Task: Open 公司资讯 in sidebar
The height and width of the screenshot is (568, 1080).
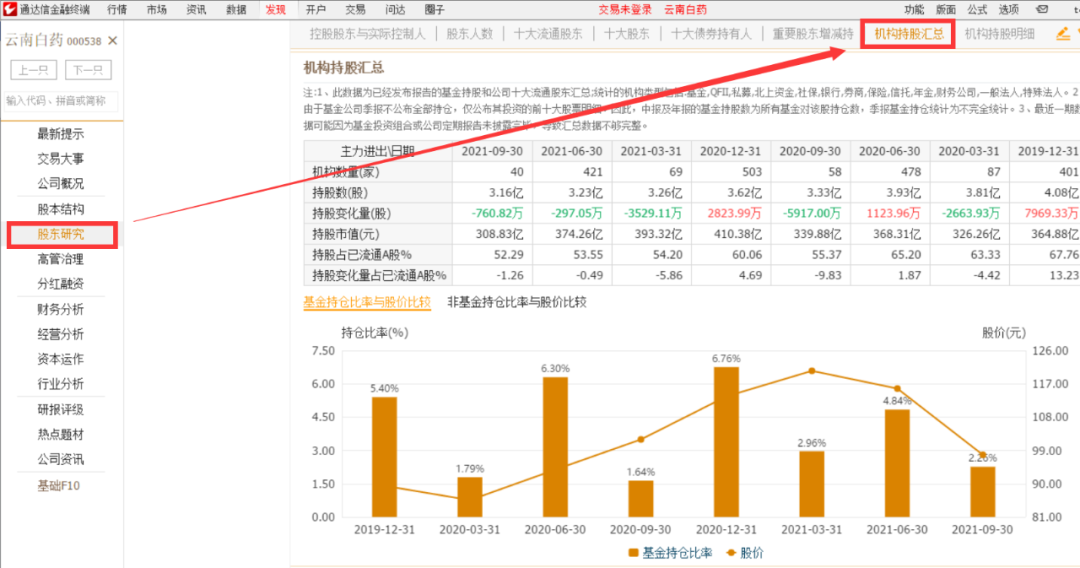Action: point(61,459)
